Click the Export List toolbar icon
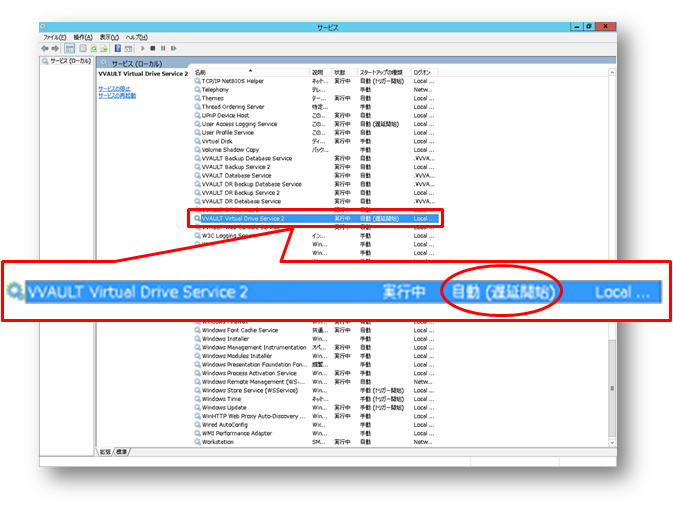This screenshot has width=673, height=509. (x=103, y=48)
